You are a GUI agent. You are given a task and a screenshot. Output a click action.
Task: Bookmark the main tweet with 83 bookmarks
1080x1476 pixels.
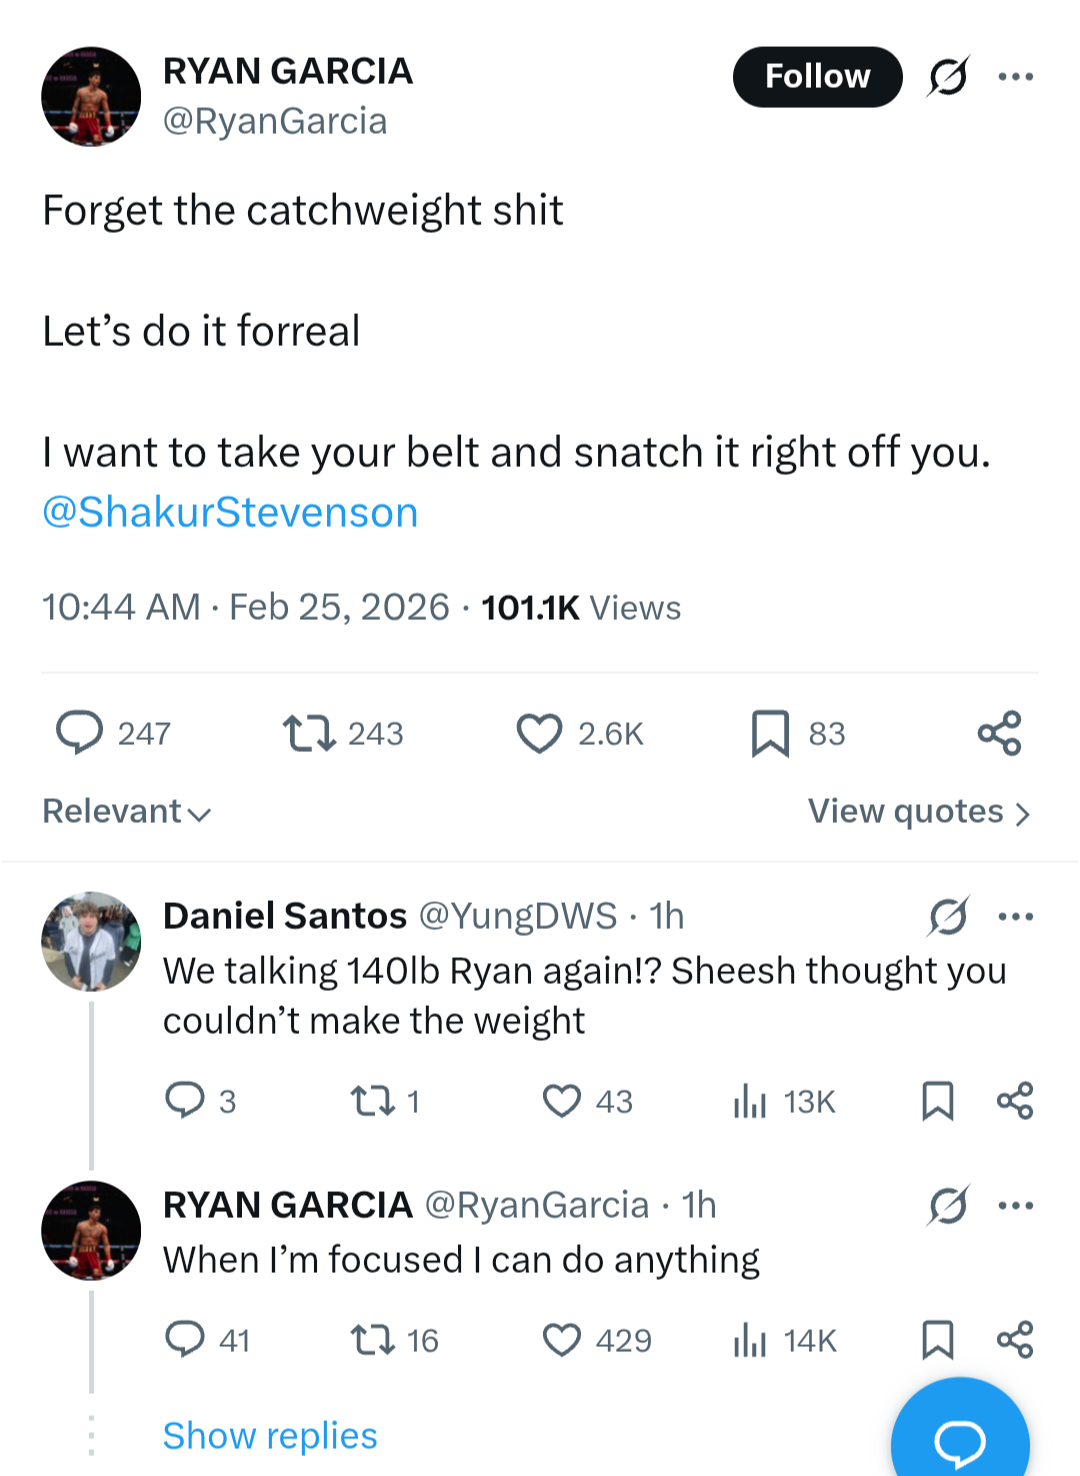tap(770, 733)
